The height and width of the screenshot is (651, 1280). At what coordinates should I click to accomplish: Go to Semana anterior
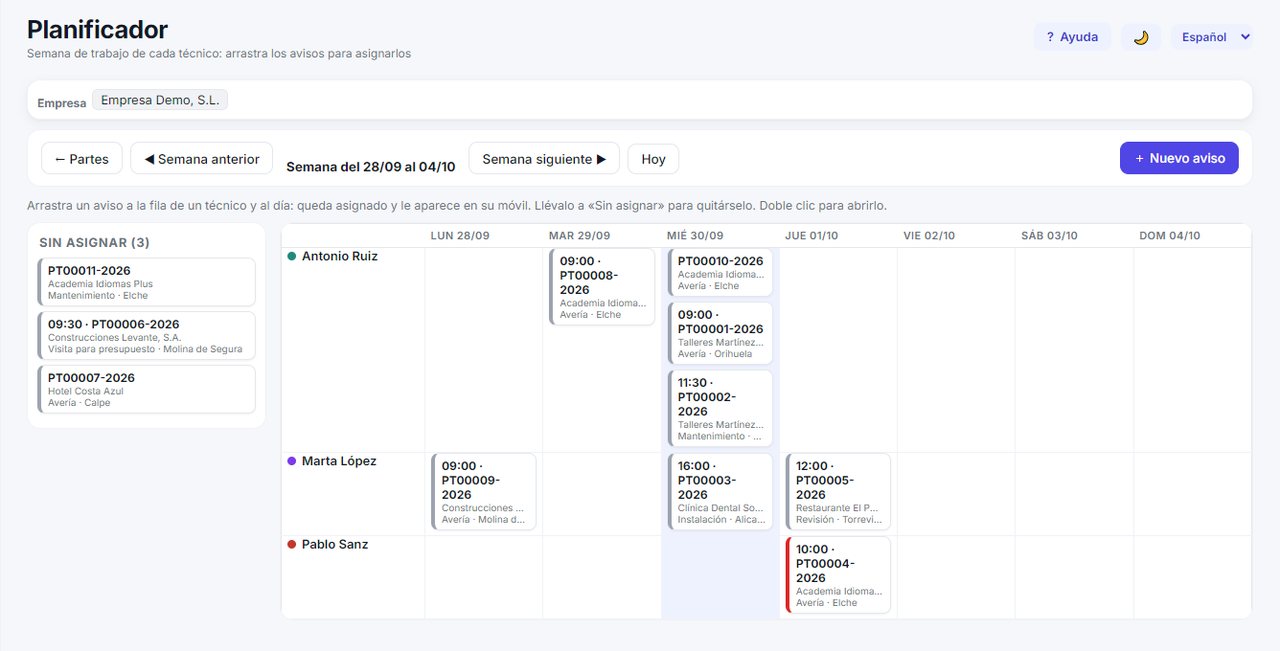coord(202,159)
